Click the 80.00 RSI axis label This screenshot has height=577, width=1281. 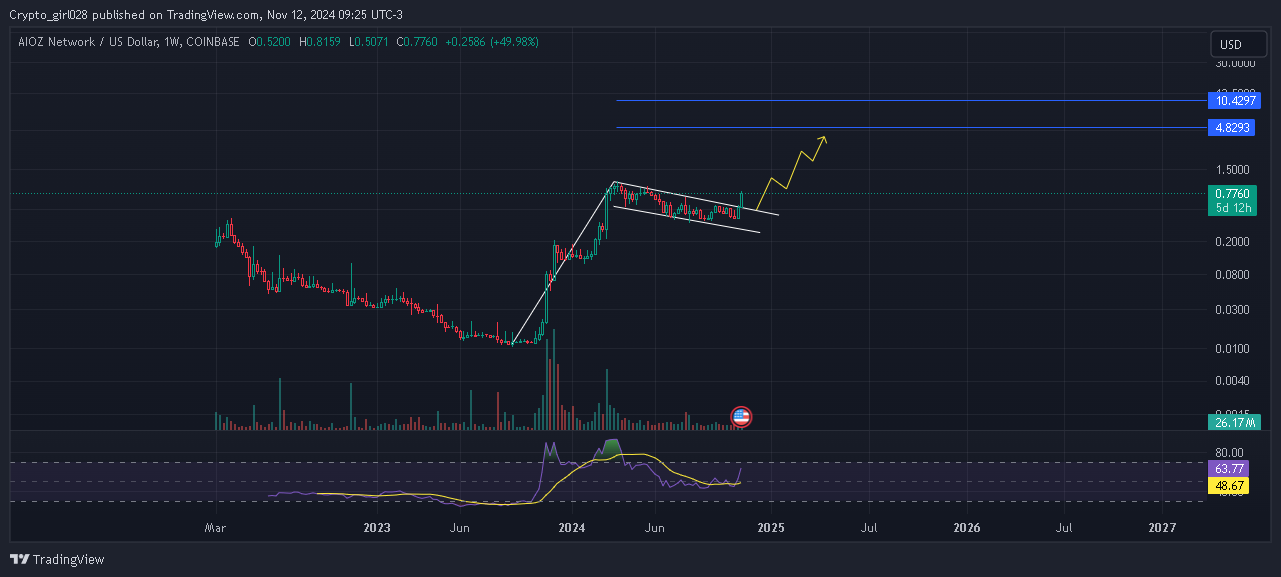tap(1230, 452)
